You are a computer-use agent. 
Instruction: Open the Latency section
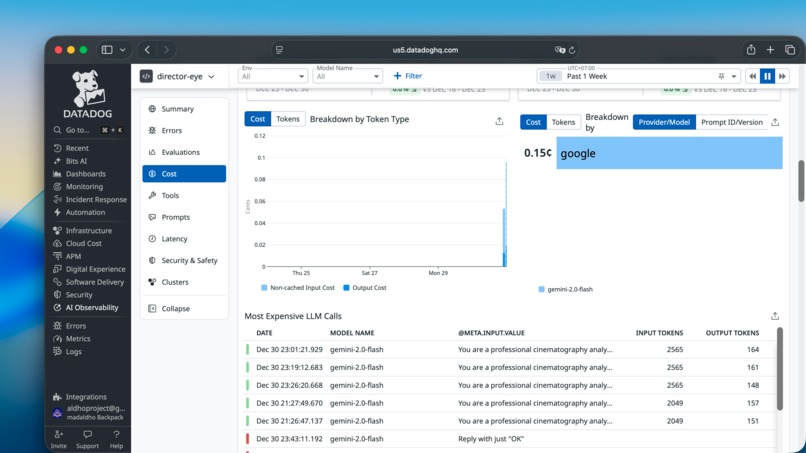point(184,239)
